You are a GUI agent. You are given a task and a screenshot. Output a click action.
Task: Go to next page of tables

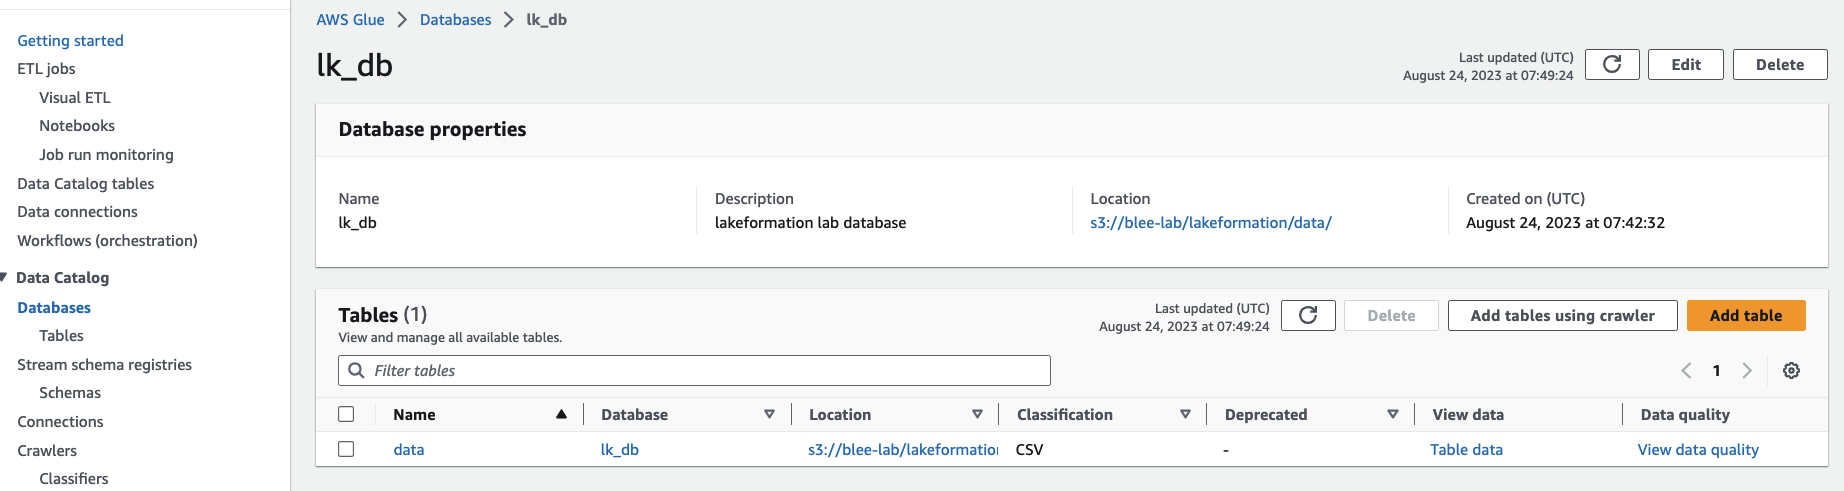[x=1747, y=371]
